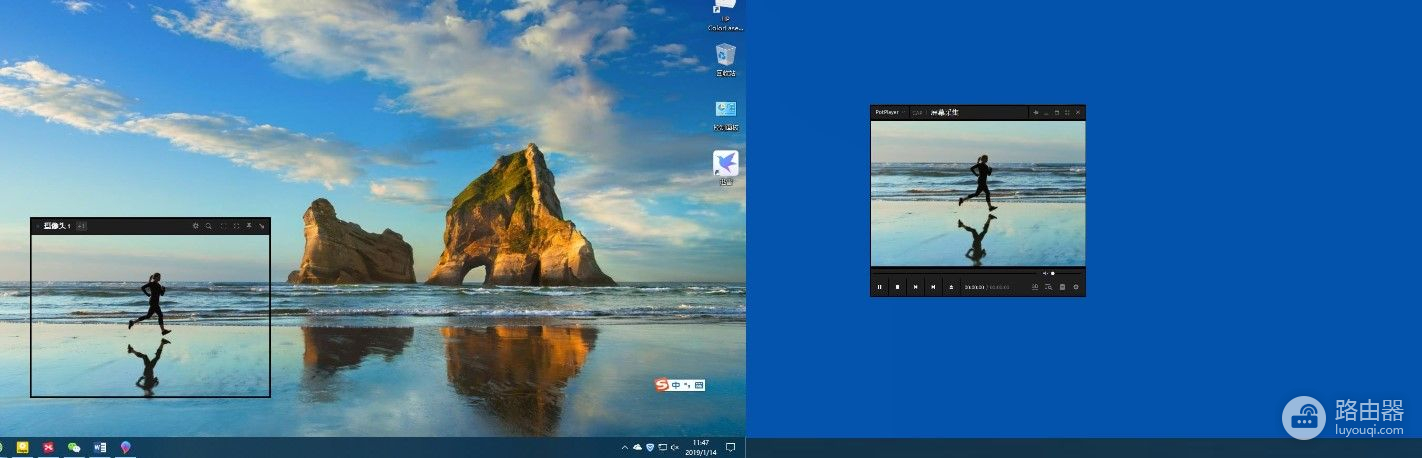1422x458 pixels.
Task: Mute audio using PotPlayer speaker icon
Action: coord(1045,273)
